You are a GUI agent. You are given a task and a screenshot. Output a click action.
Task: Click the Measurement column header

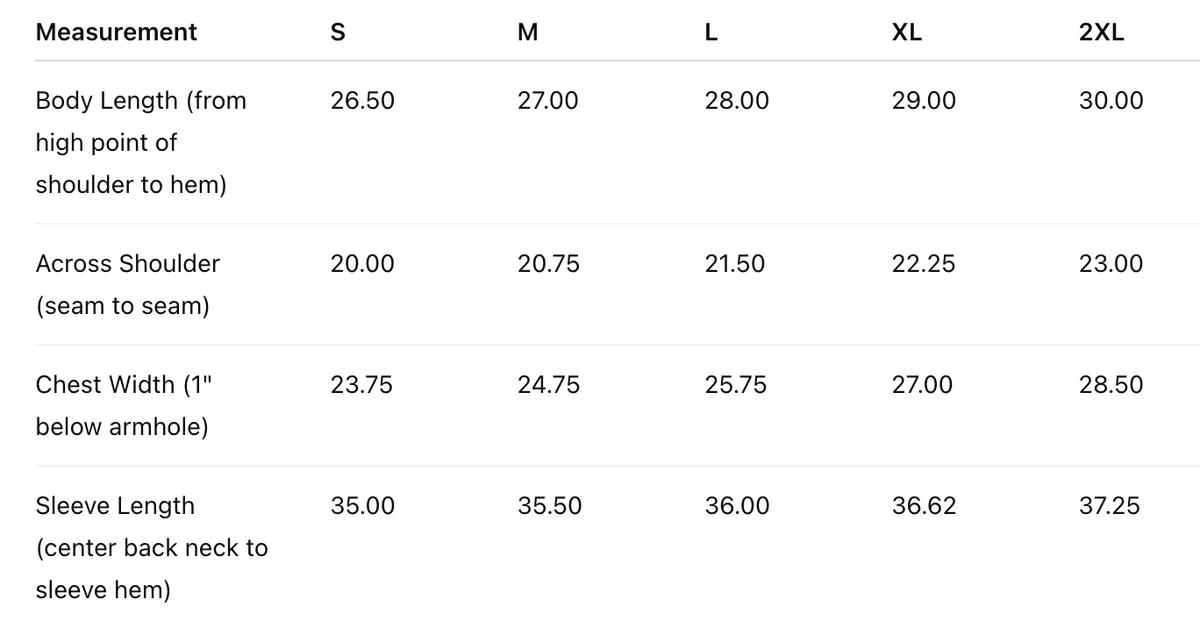pos(116,32)
